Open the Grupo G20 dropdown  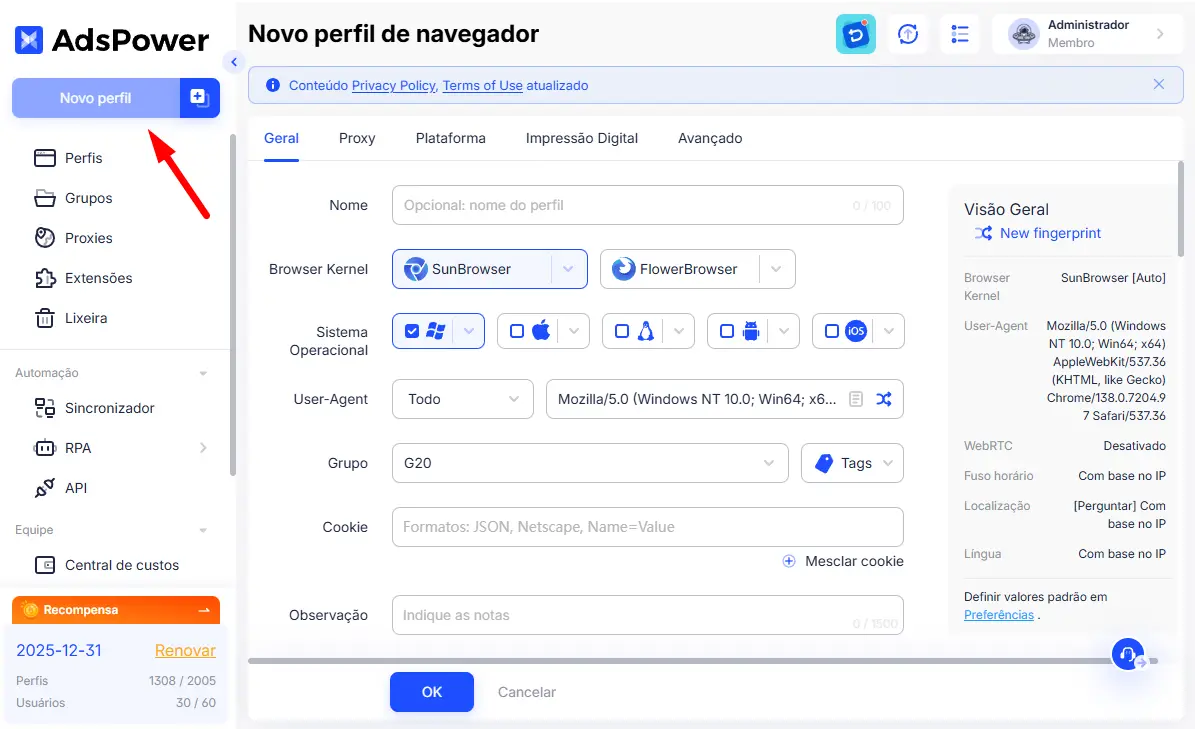click(x=590, y=463)
